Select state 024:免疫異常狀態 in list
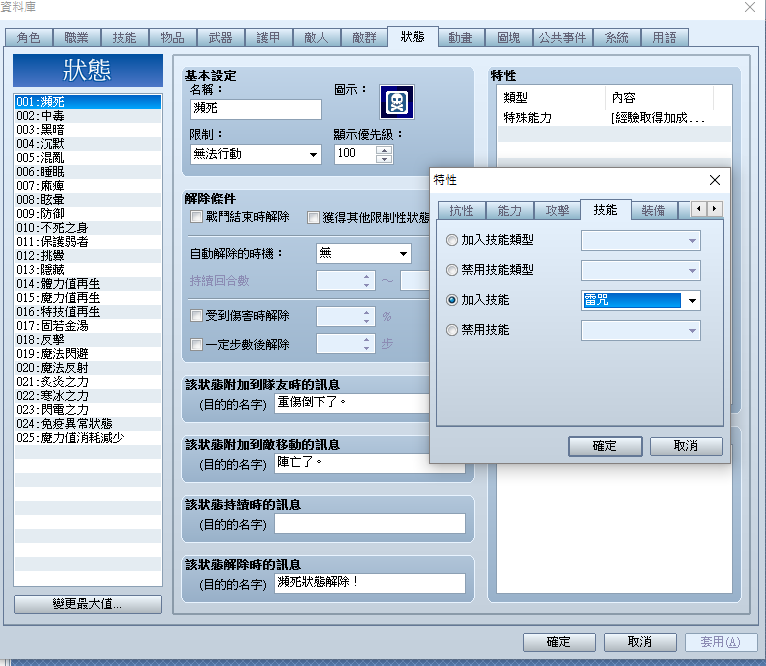 pos(88,424)
